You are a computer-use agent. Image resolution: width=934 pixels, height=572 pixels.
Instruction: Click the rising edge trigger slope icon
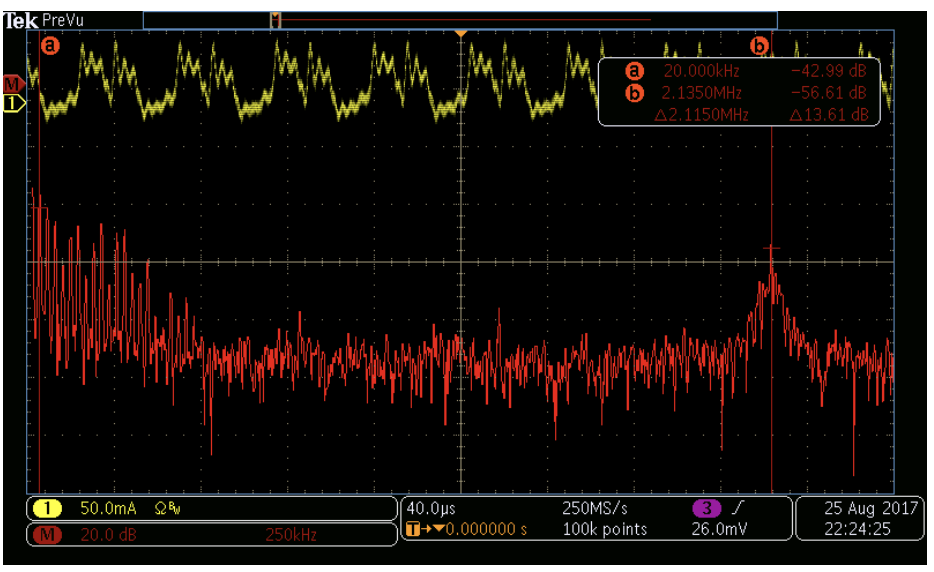point(736,509)
